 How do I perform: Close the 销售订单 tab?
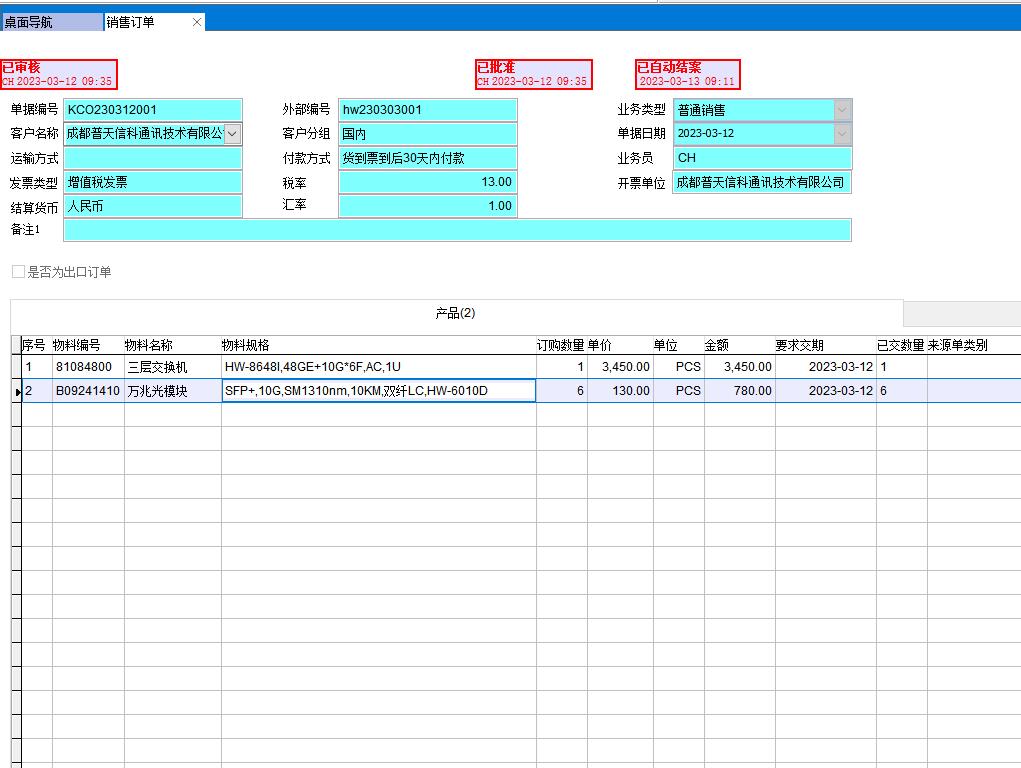pos(197,20)
